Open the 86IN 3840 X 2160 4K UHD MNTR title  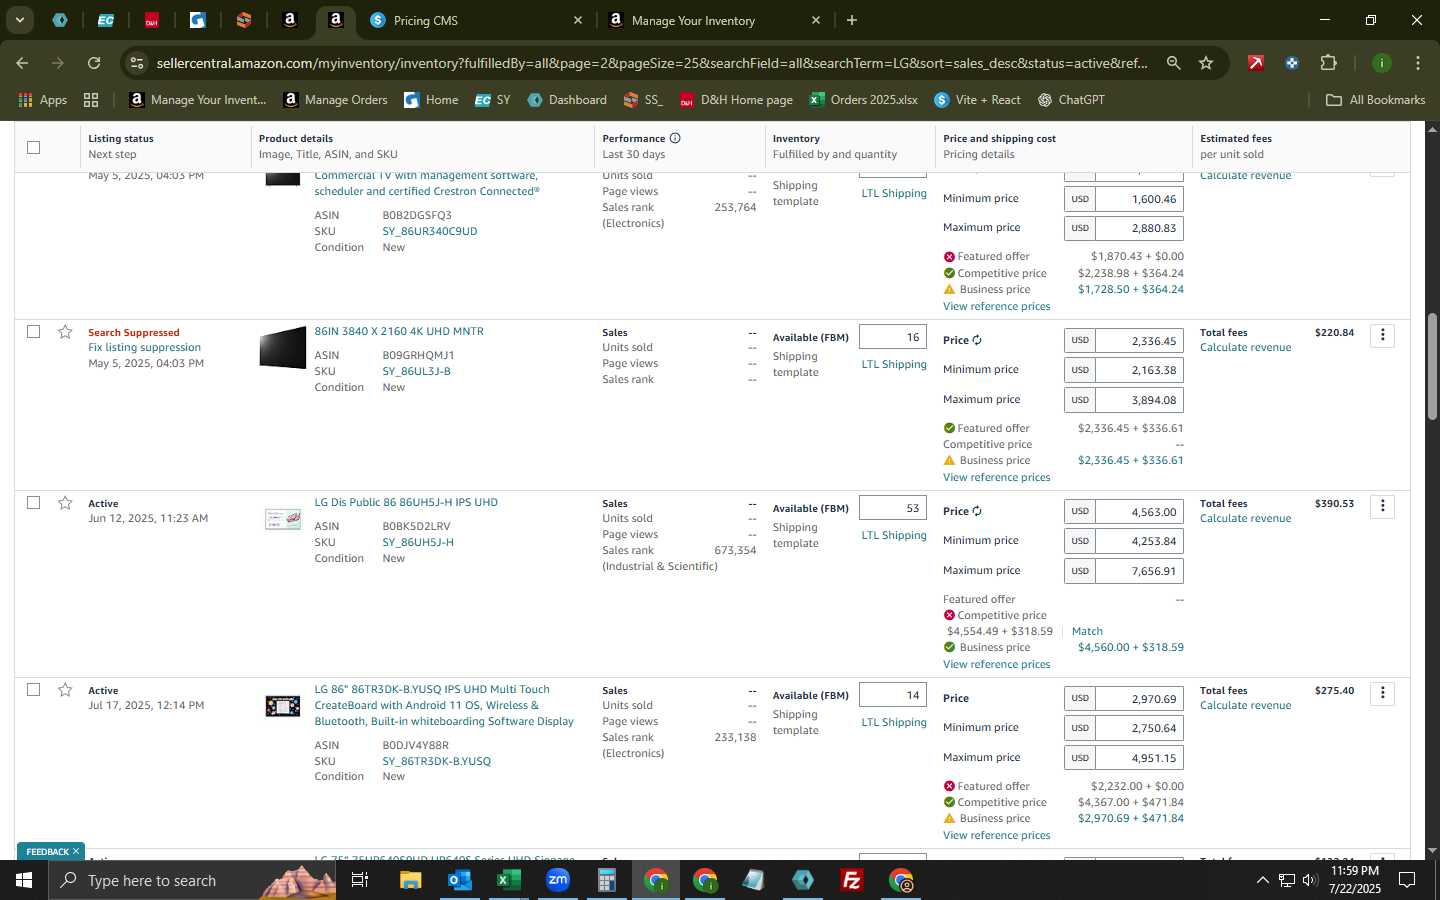(x=399, y=331)
